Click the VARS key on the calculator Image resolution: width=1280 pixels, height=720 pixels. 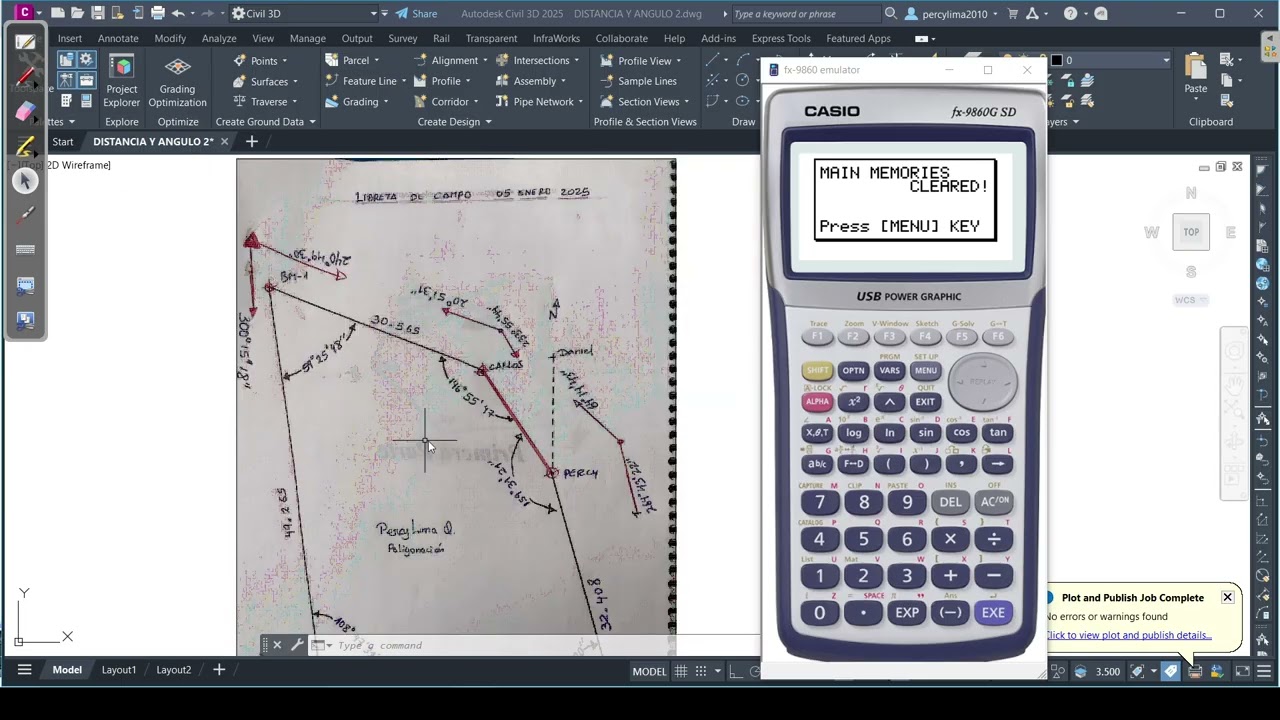(889, 370)
